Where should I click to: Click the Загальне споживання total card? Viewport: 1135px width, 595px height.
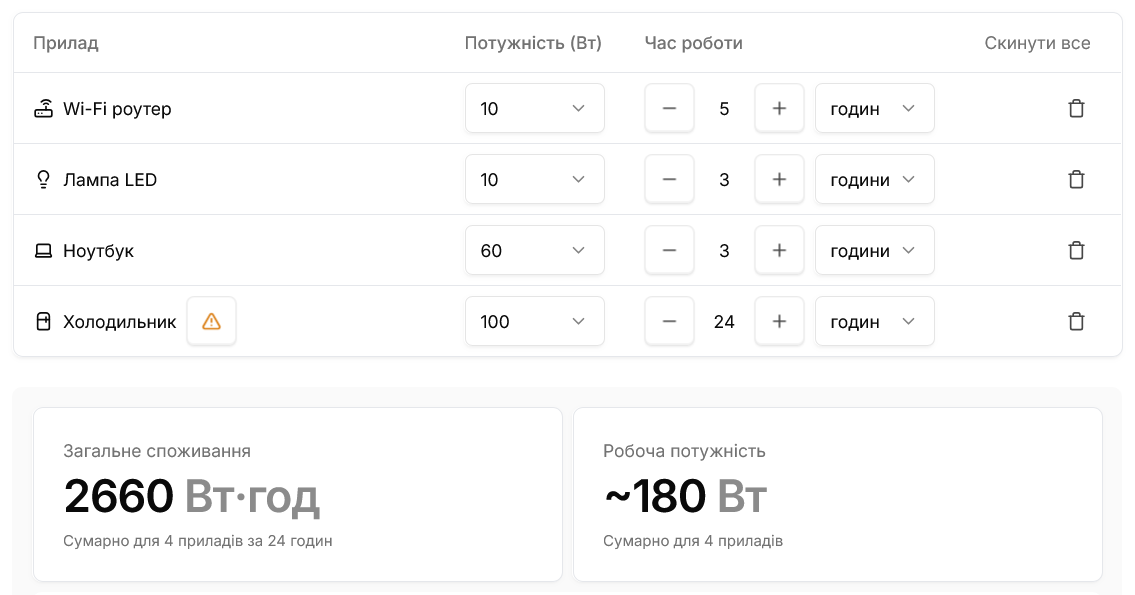pyautogui.click(x=298, y=493)
